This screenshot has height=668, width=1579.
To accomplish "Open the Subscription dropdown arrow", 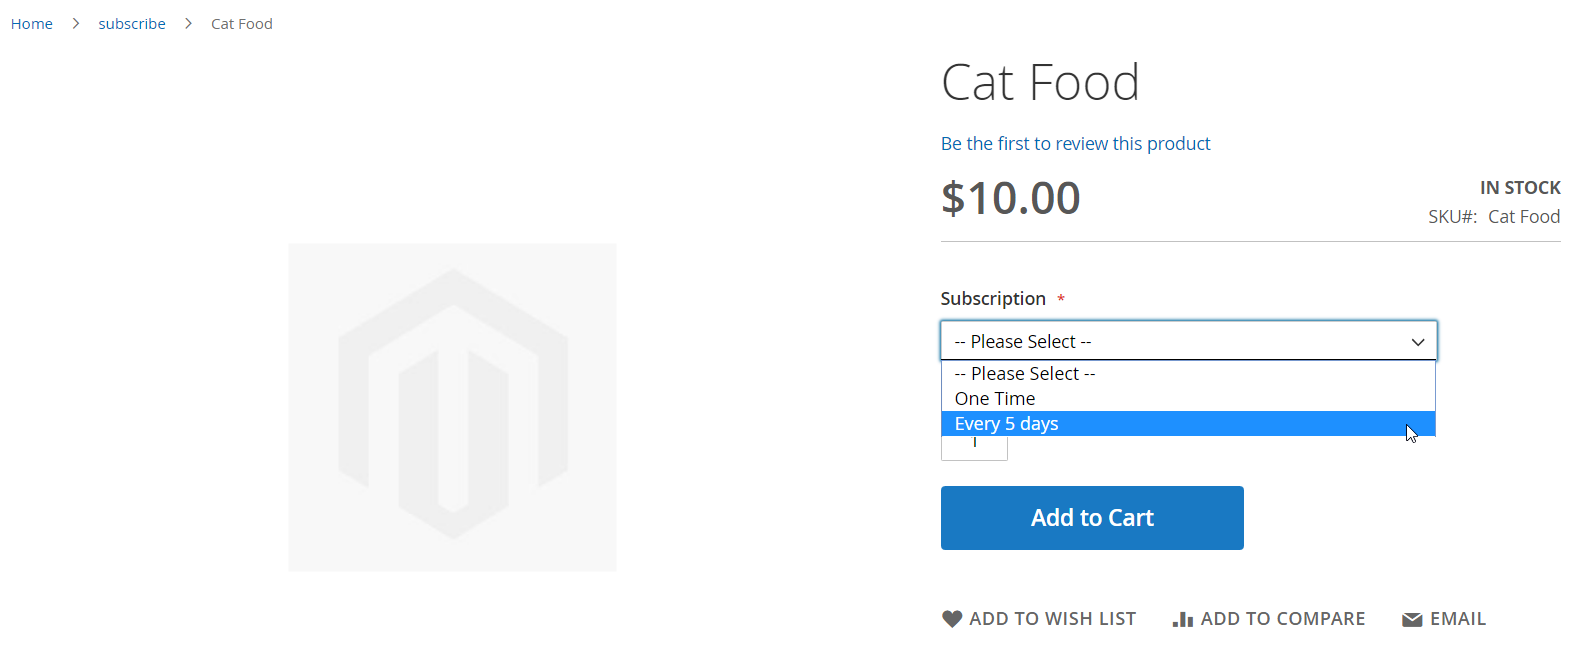I will coord(1417,342).
